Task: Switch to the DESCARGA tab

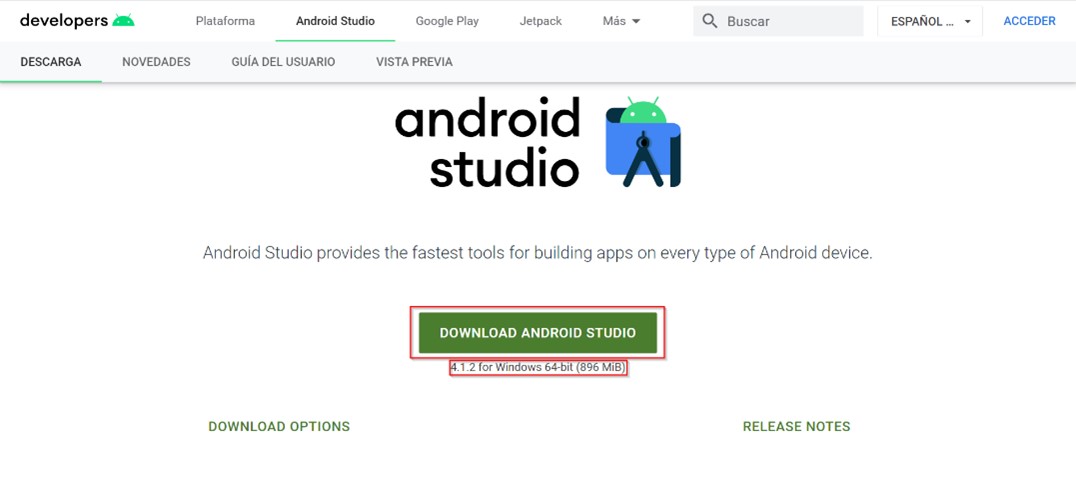Action: point(50,62)
